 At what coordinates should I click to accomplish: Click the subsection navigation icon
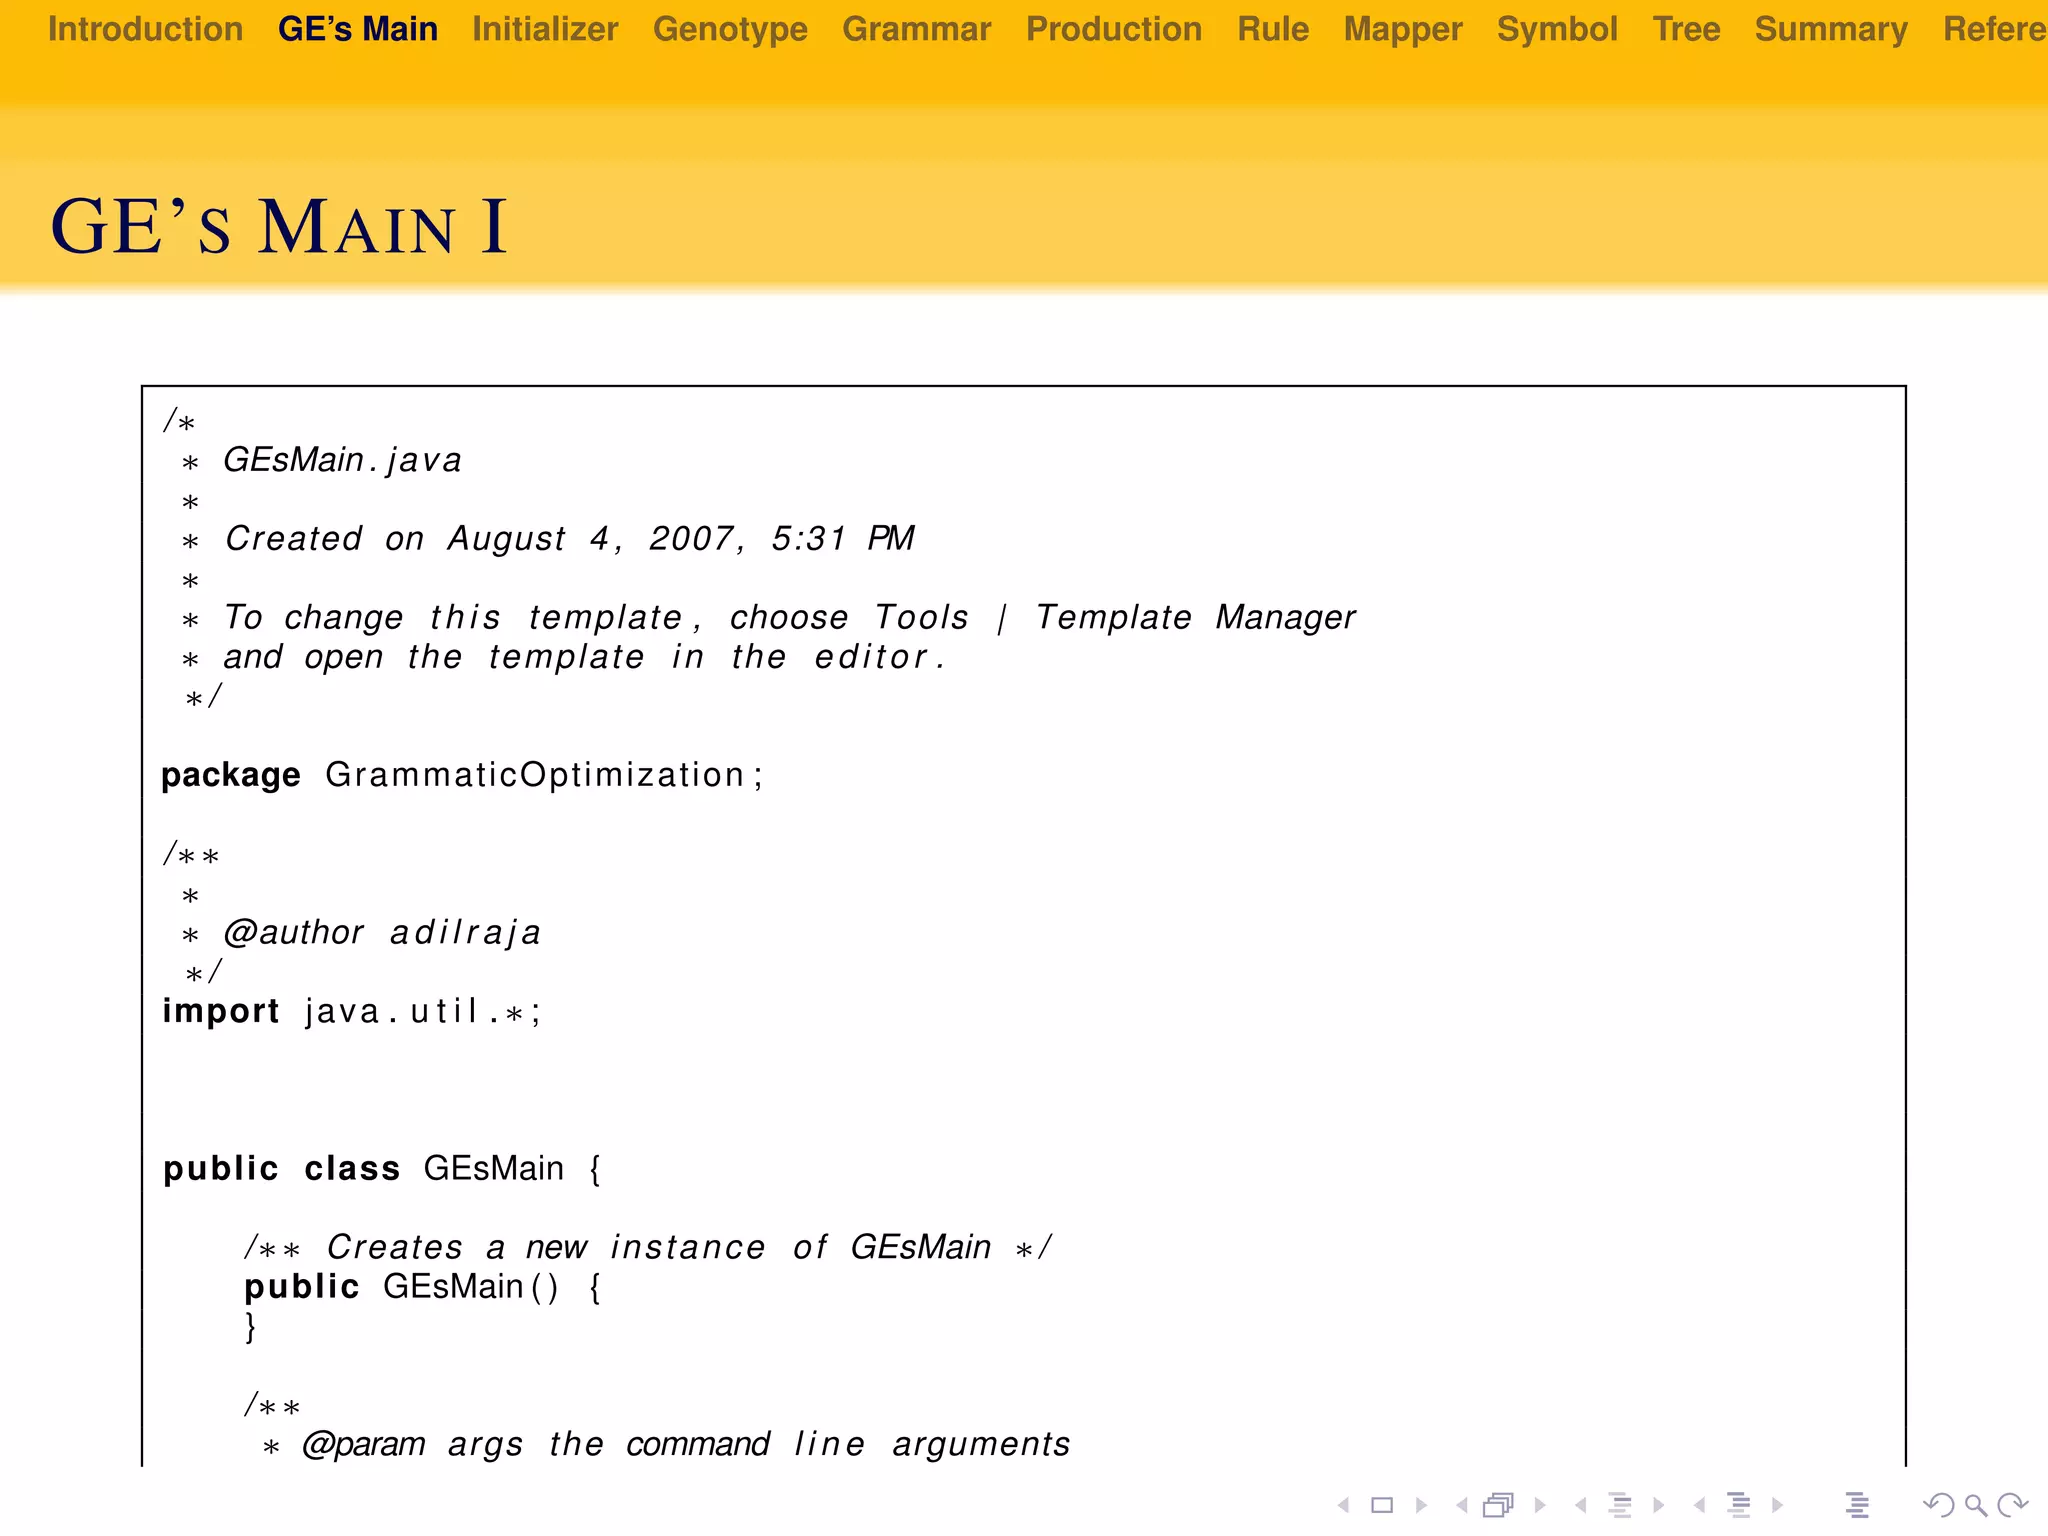point(1620,1505)
